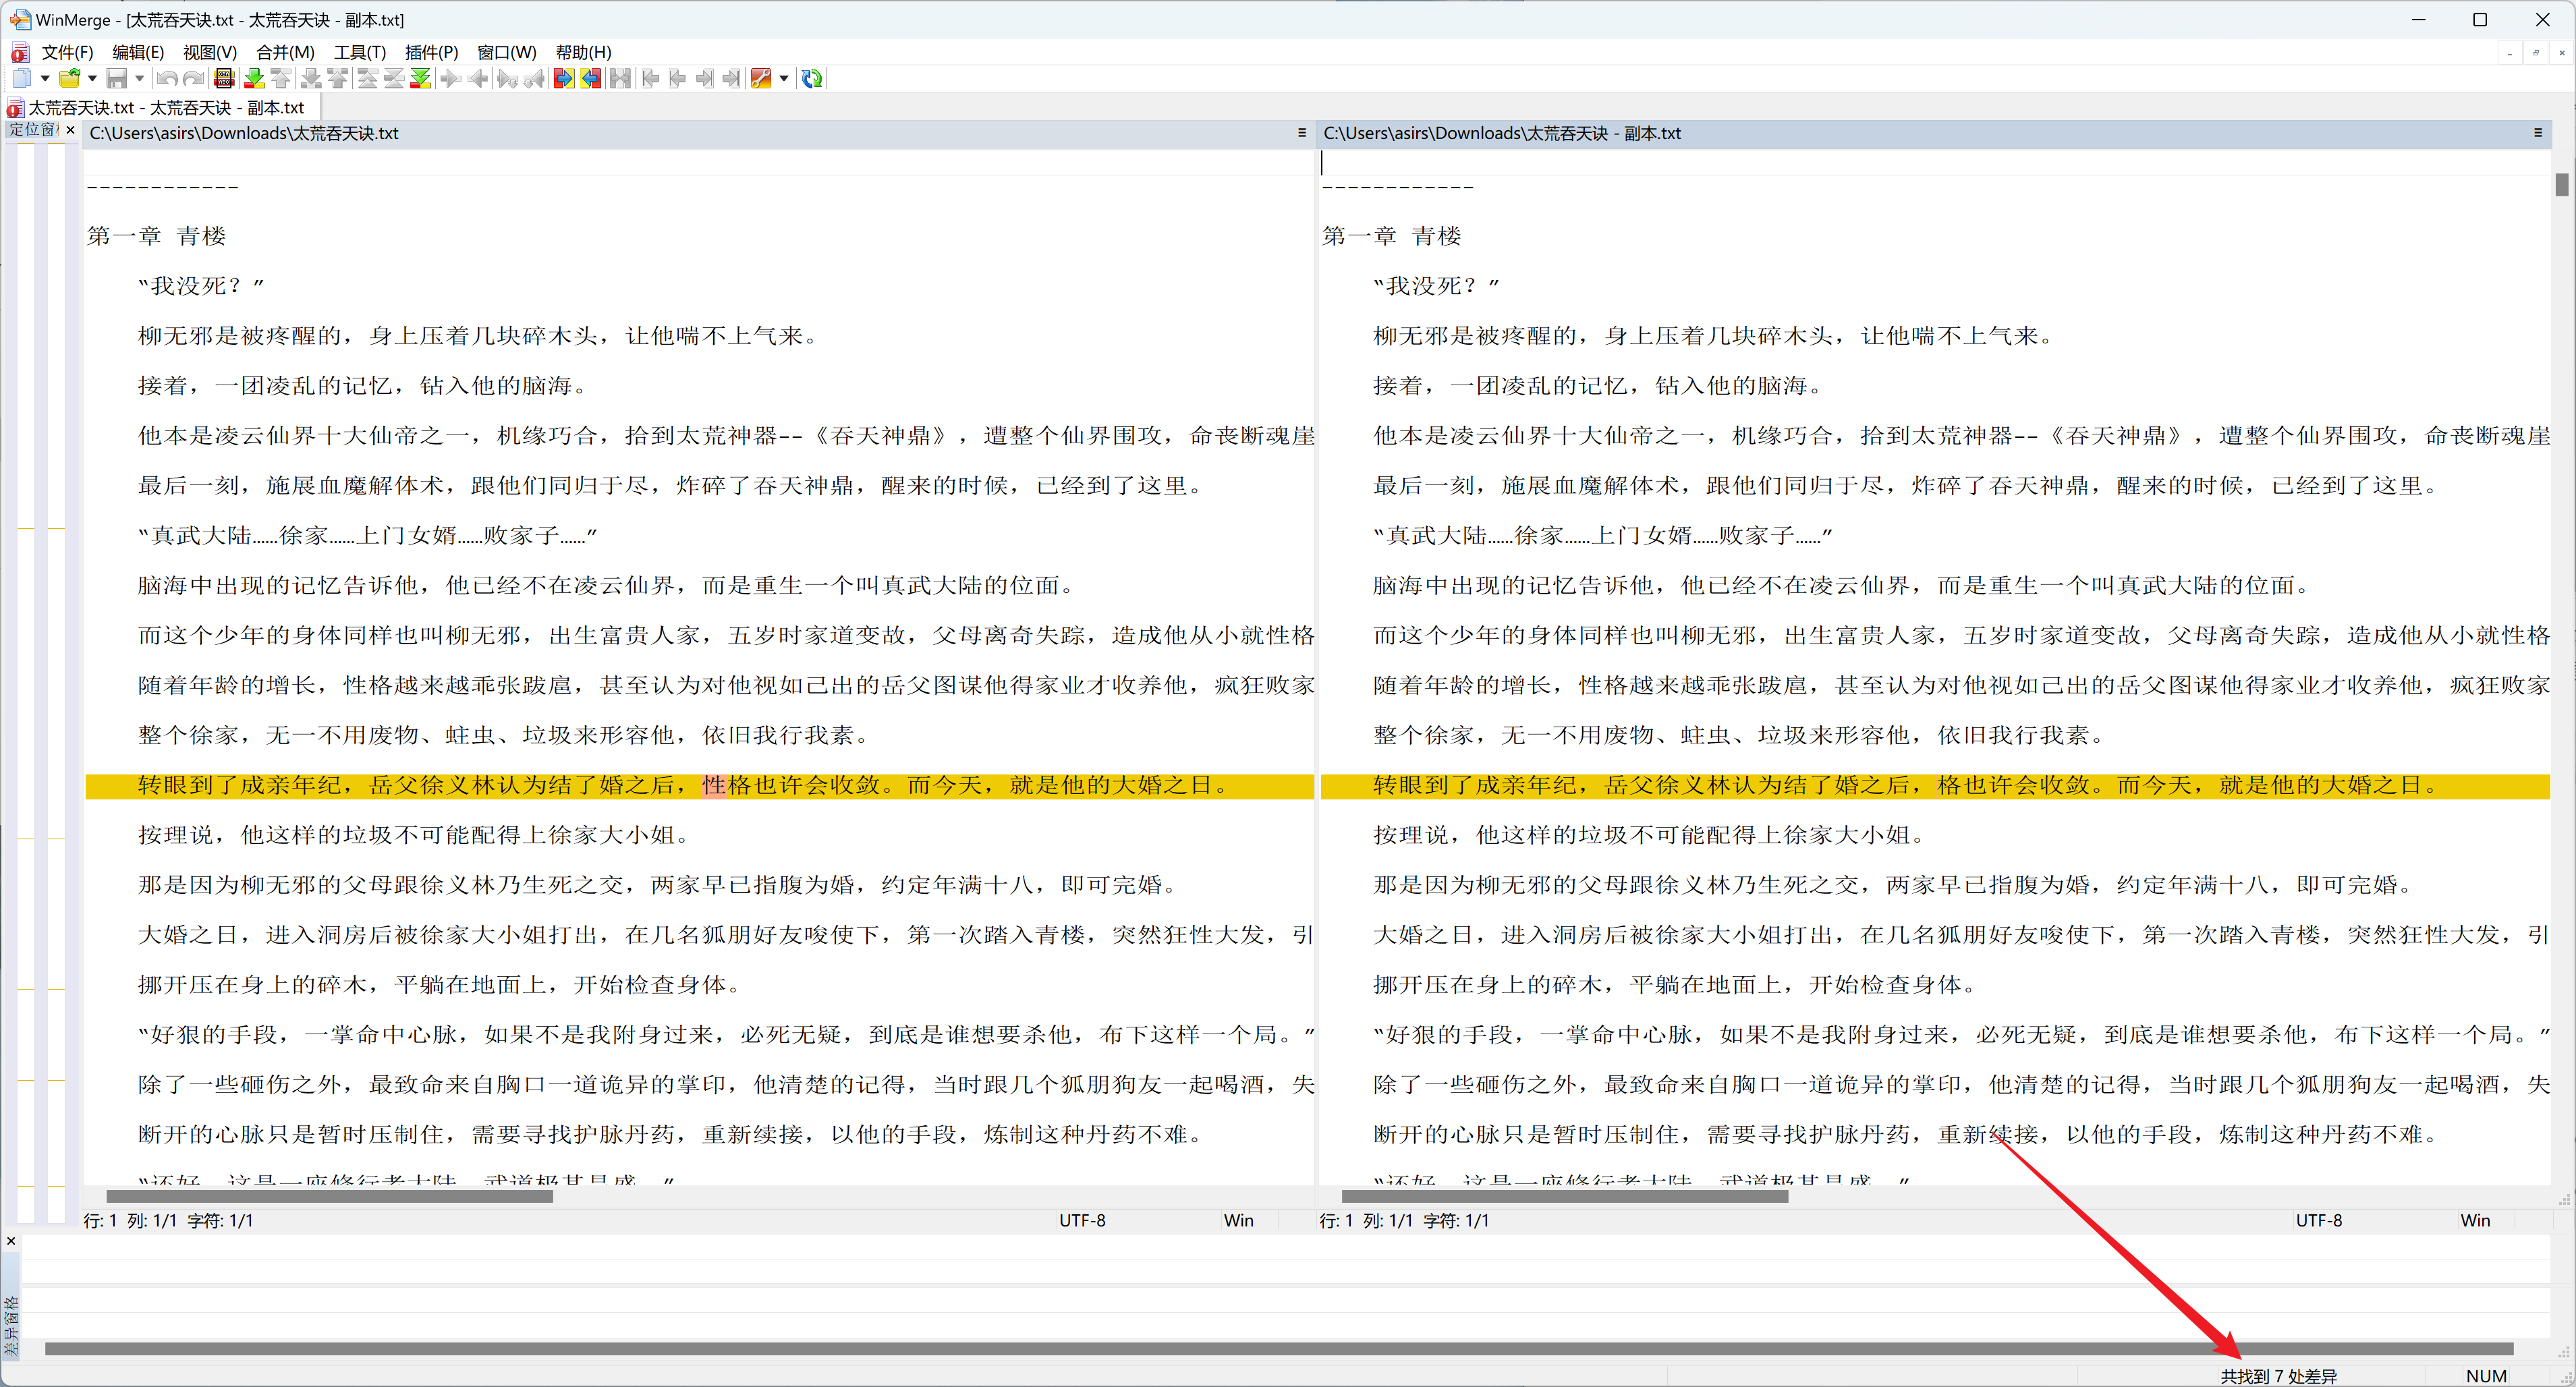This screenshot has width=2576, height=1387.
Task: Open left pane header menu icon
Action: (1302, 133)
